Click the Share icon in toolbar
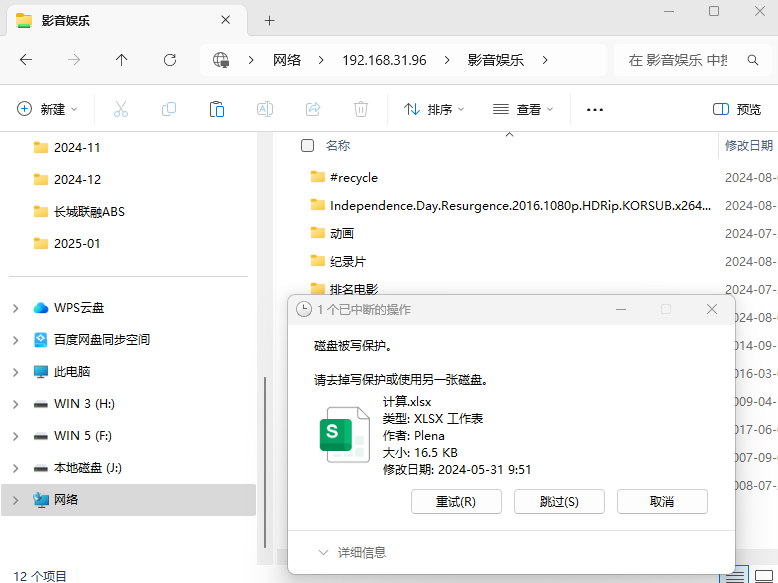Screen dimensions: 778x583 tap(313, 109)
